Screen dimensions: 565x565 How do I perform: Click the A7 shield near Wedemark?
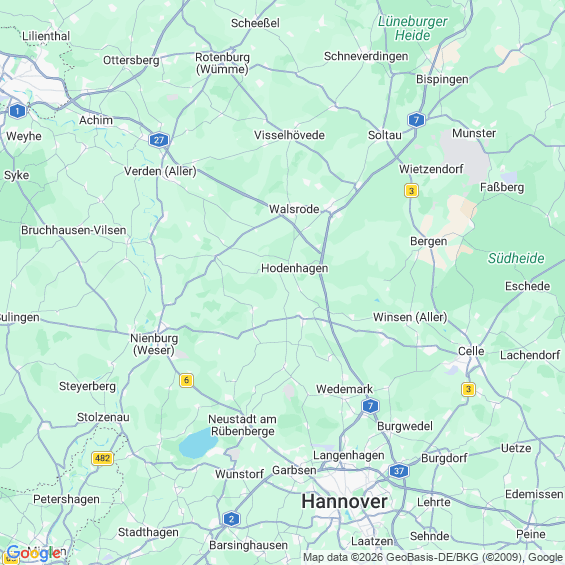click(370, 406)
